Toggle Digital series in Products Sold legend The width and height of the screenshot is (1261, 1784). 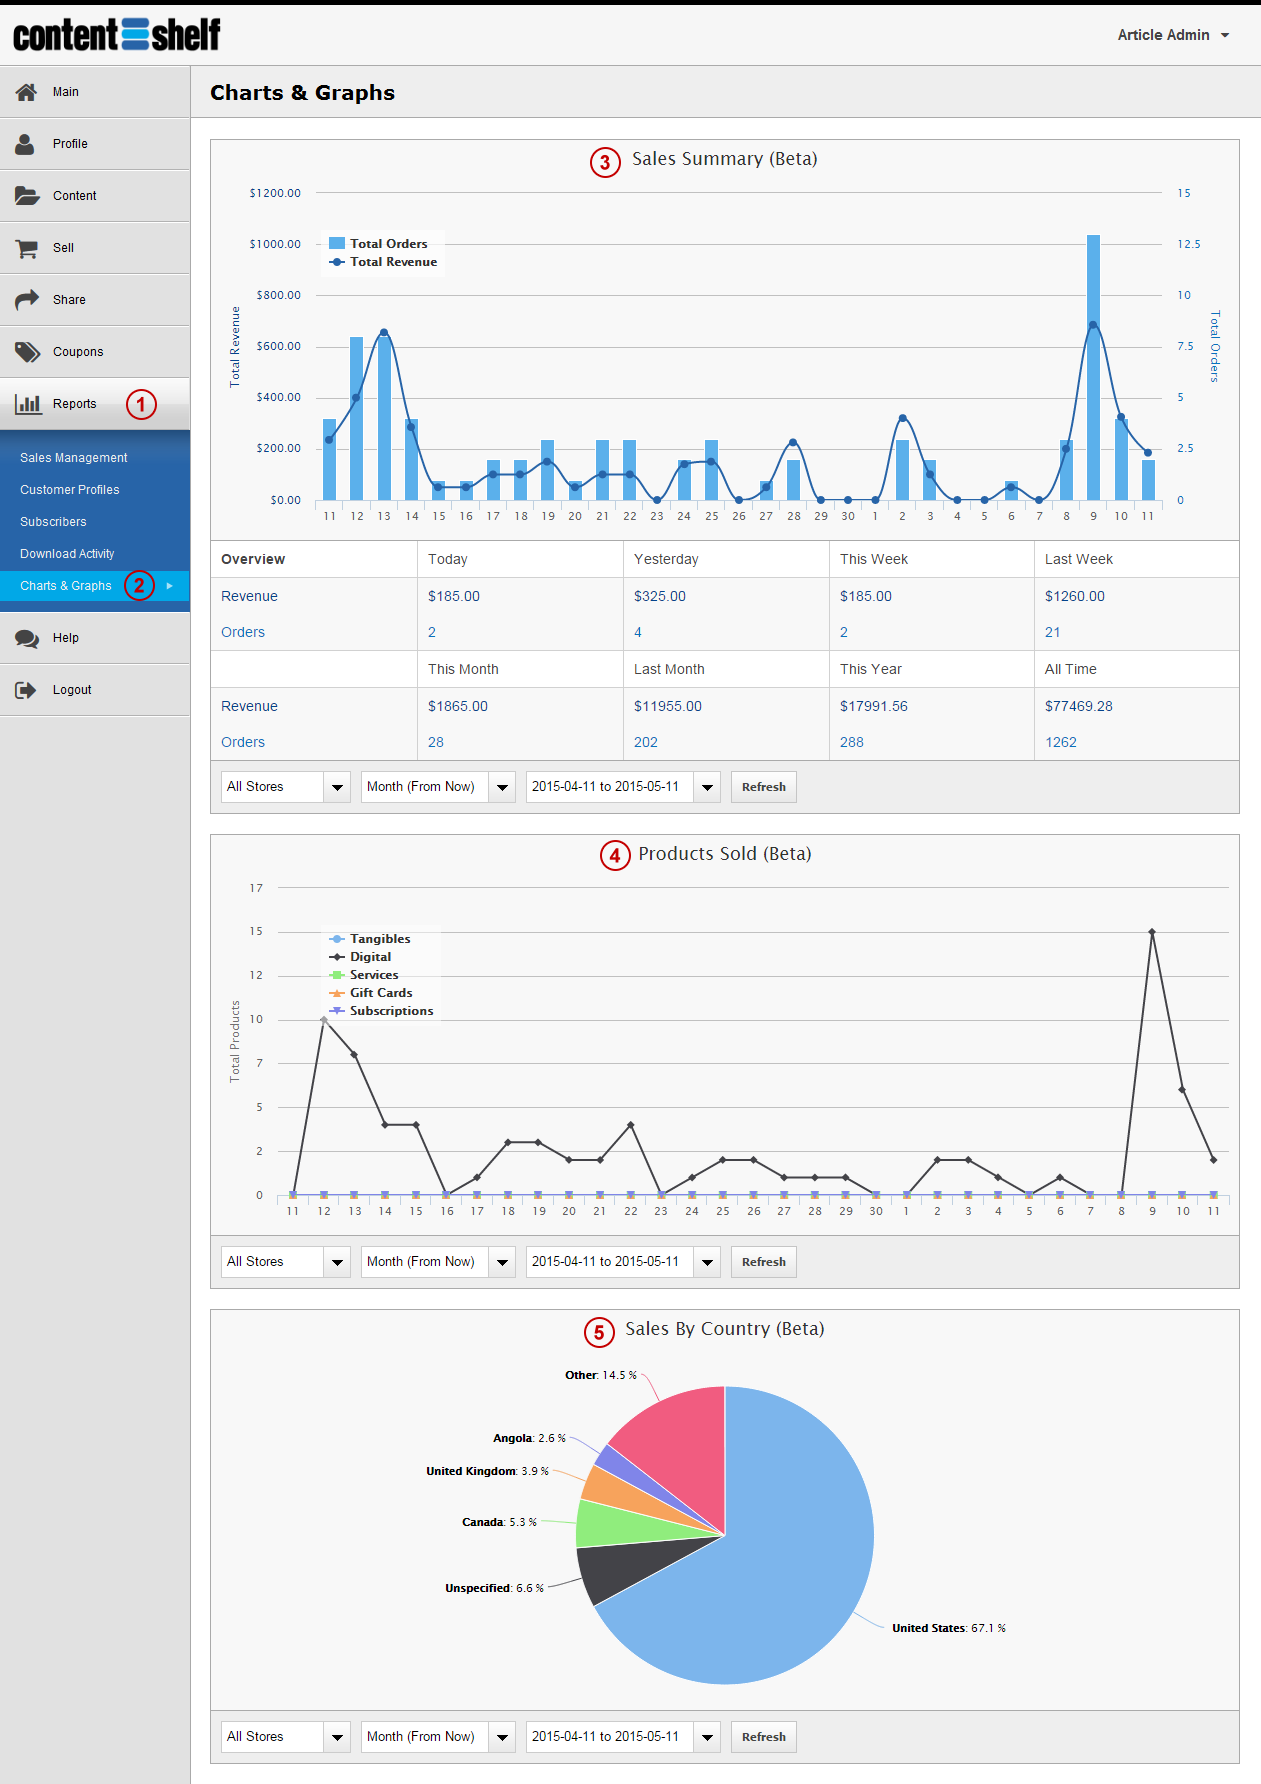369,957
